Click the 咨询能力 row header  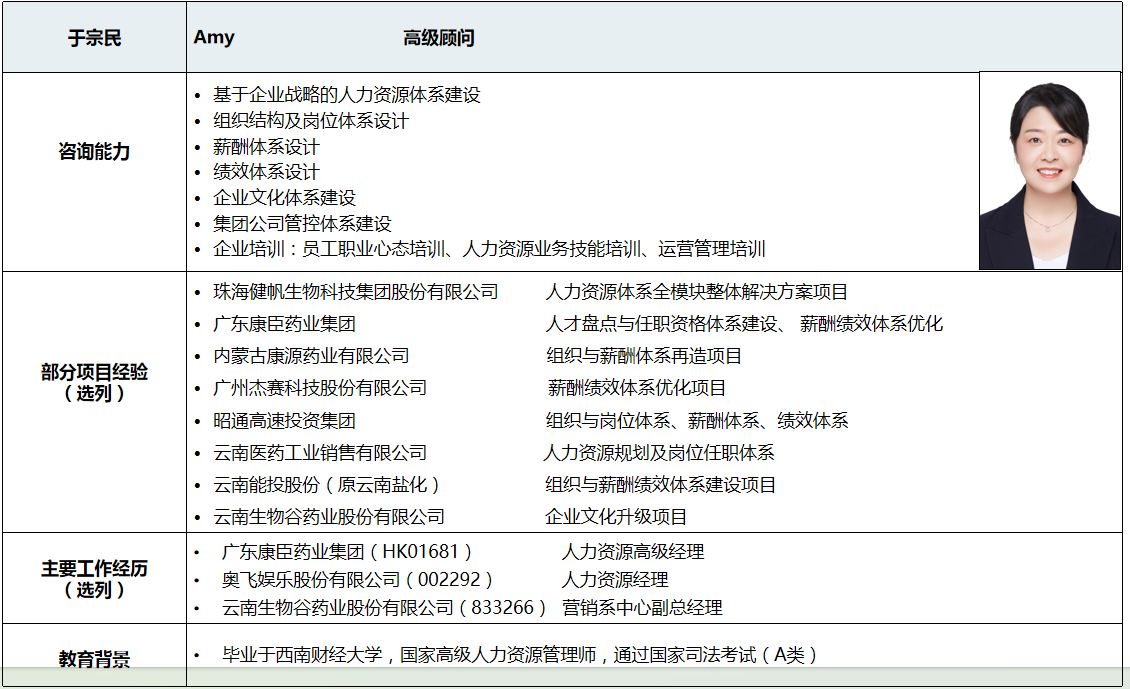94,152
